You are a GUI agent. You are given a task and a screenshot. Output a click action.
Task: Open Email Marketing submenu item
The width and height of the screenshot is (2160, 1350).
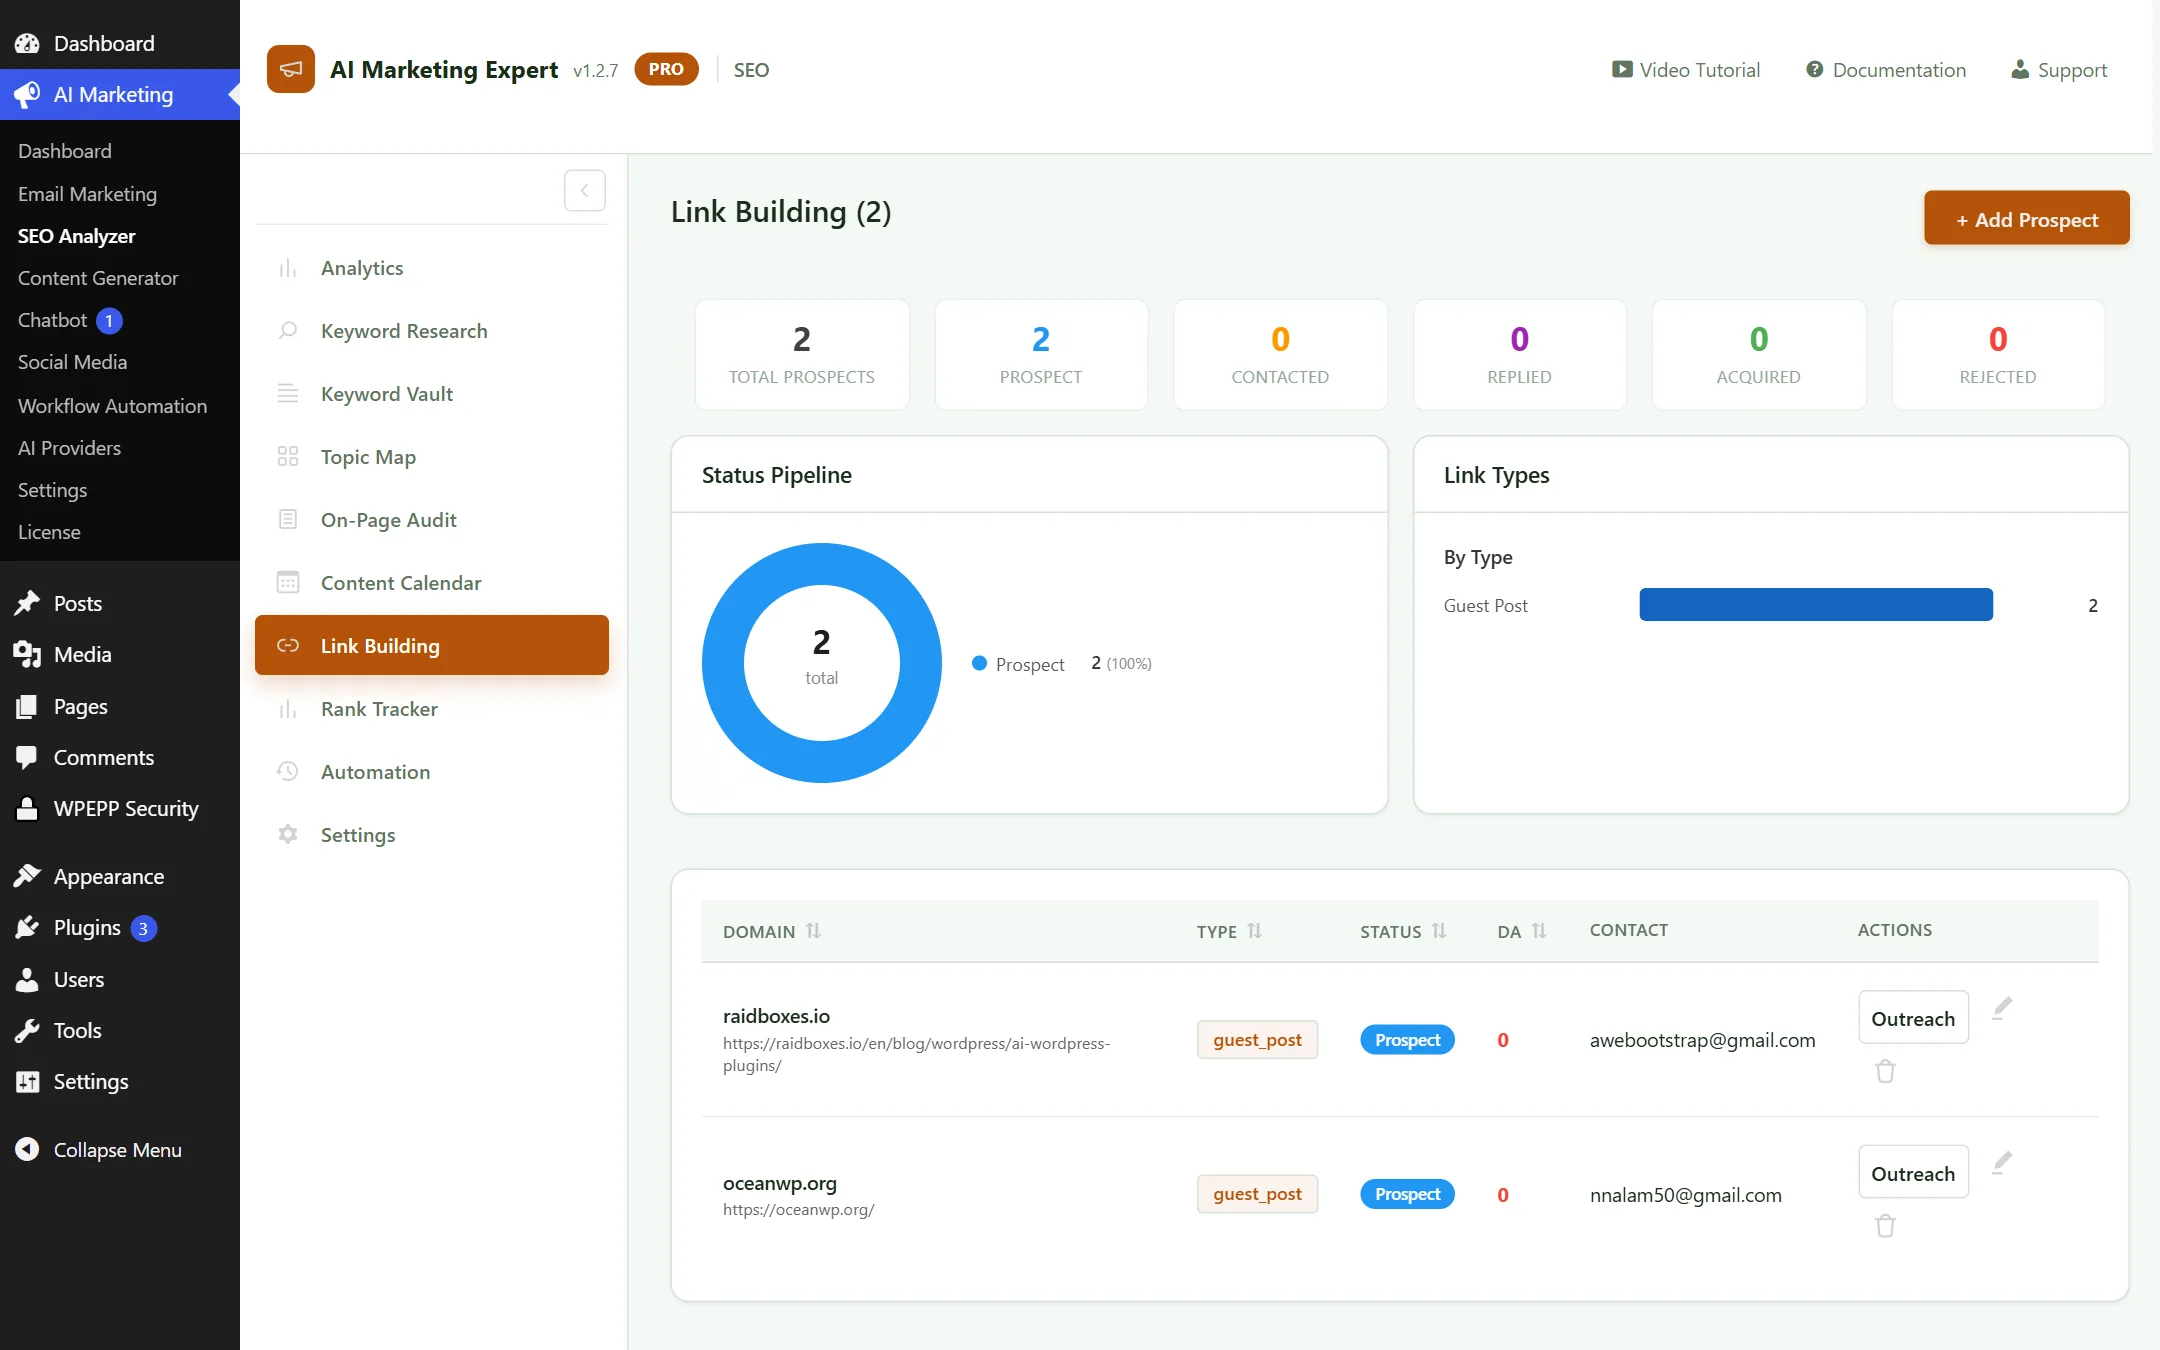[87, 194]
